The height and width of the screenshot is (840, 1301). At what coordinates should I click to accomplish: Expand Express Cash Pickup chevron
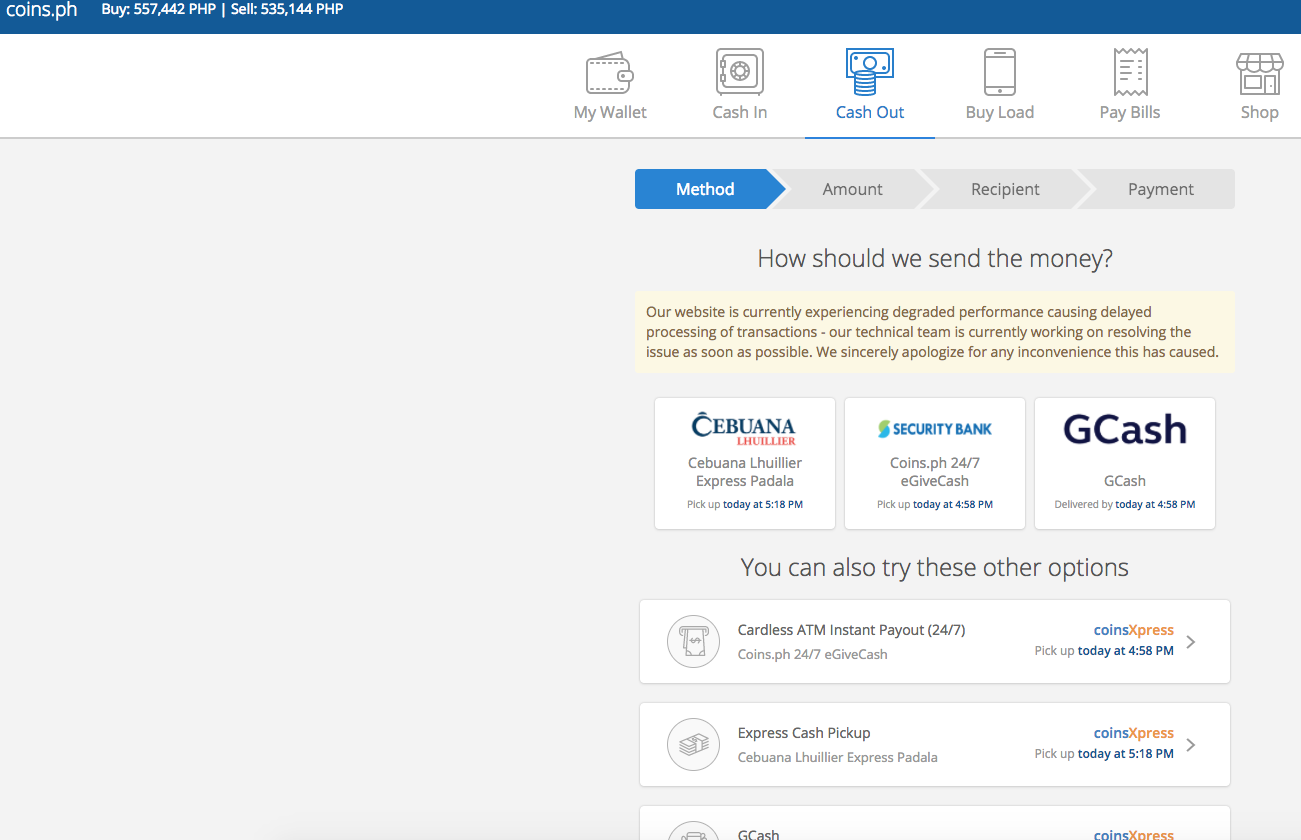(1191, 745)
